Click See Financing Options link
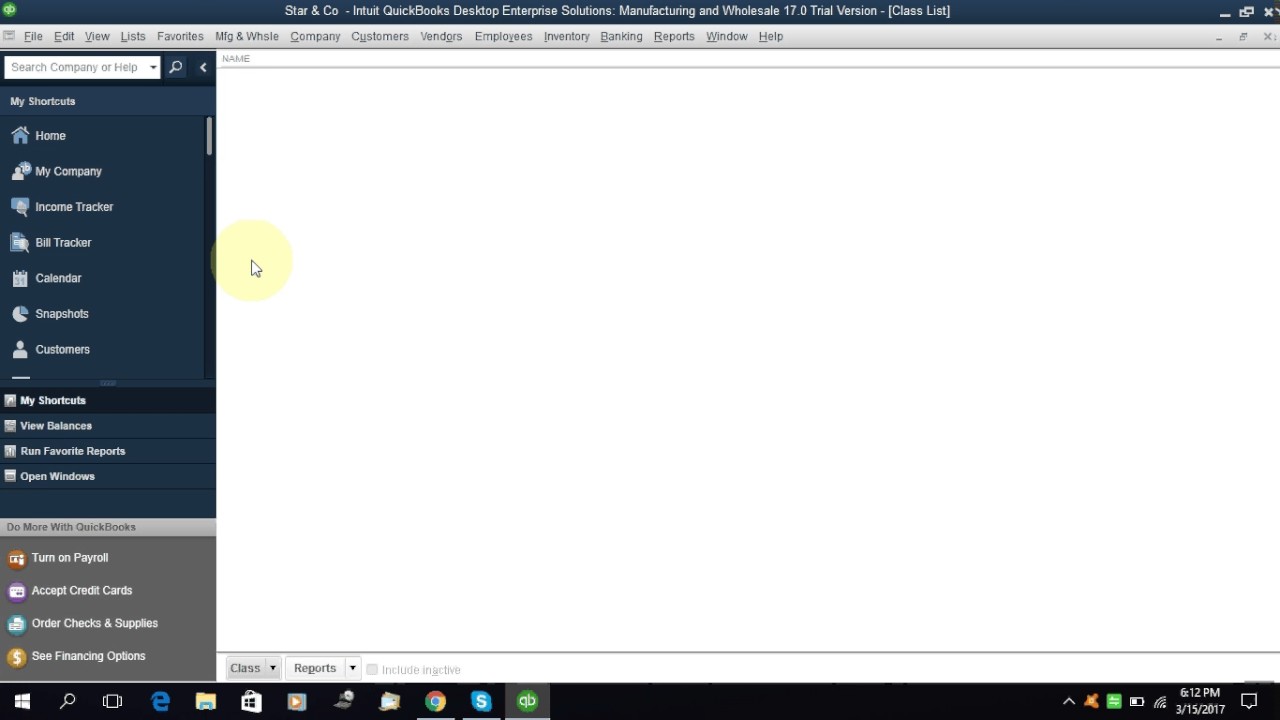Screen dimensions: 1280x720 click(x=89, y=657)
